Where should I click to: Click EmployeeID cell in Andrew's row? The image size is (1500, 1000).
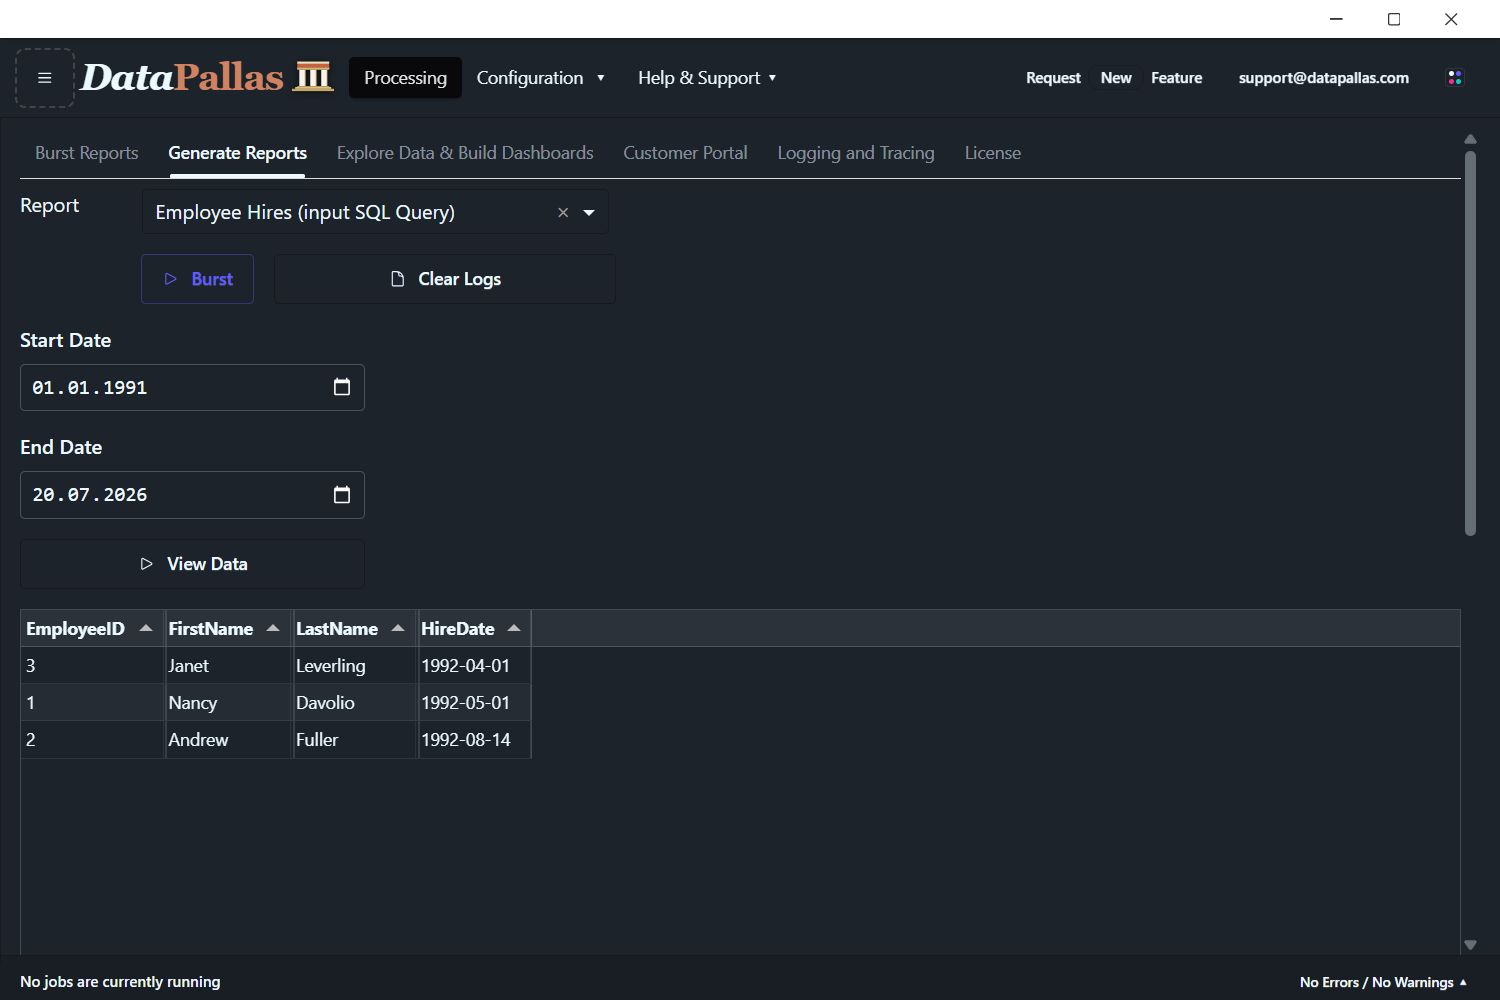[93, 740]
